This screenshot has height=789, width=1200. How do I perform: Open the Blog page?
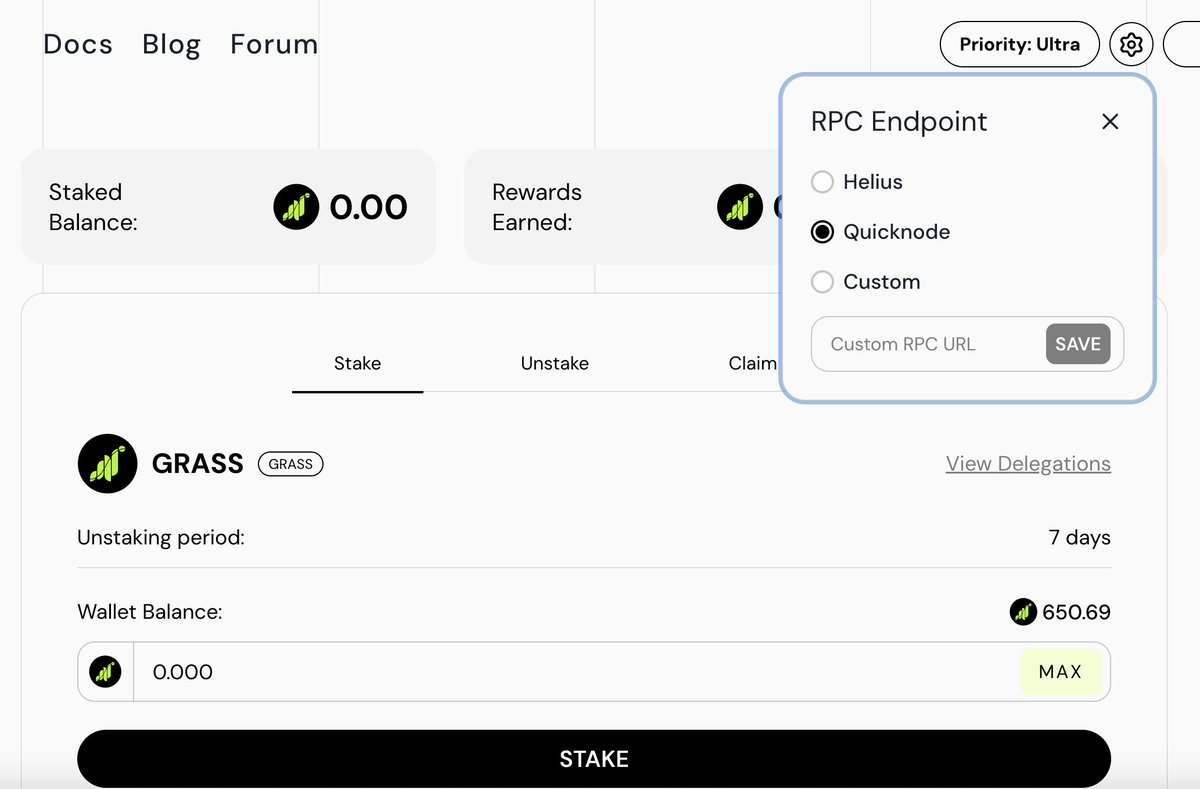point(171,44)
